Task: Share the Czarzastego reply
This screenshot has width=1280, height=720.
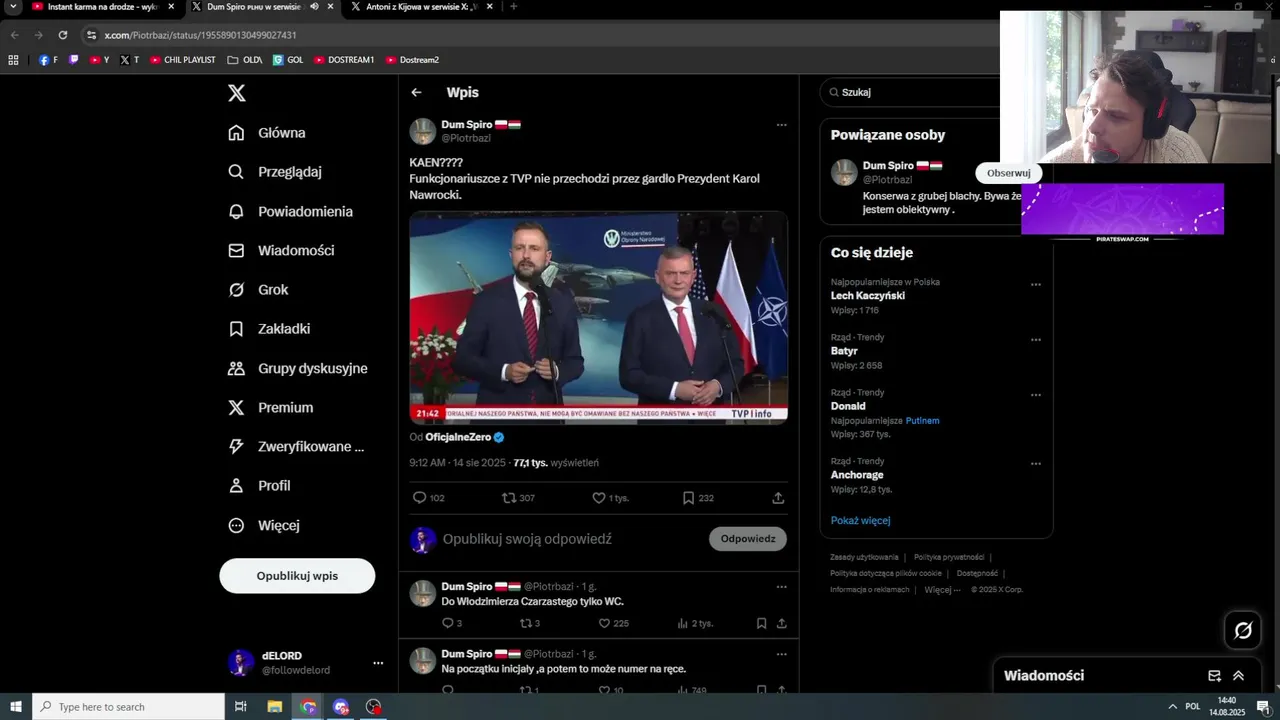Action: [781, 623]
